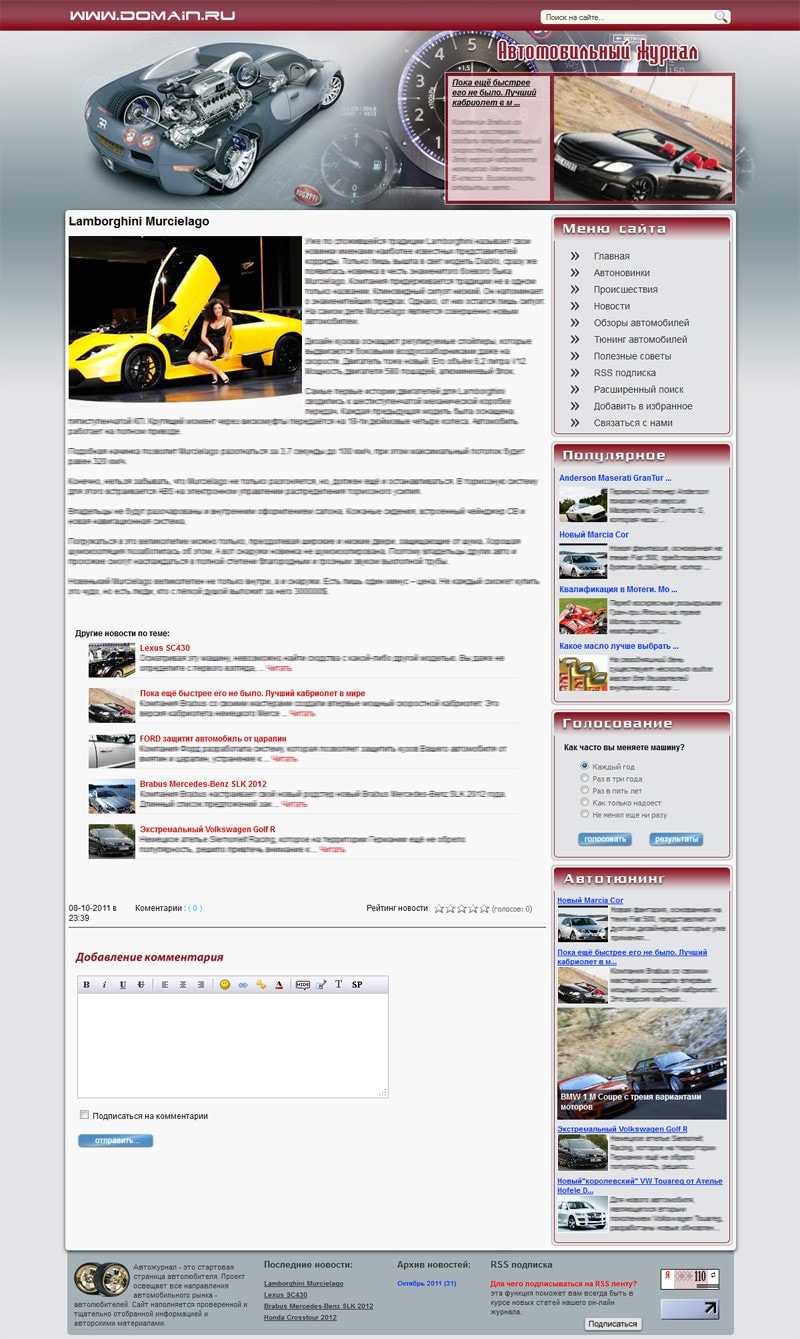Screen dimensions: 800x1339
Task: Click the fifth rating star
Action: 485,909
